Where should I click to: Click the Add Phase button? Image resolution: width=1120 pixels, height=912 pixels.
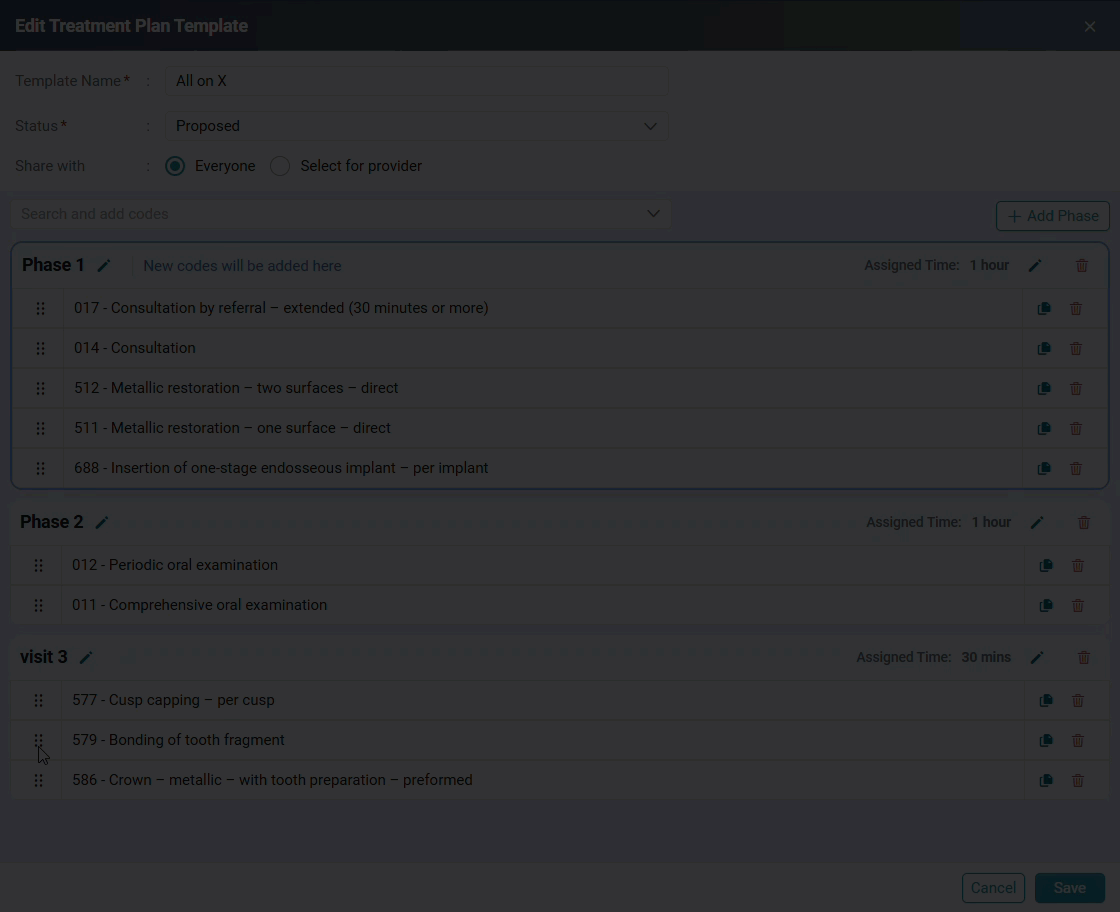coord(1053,216)
